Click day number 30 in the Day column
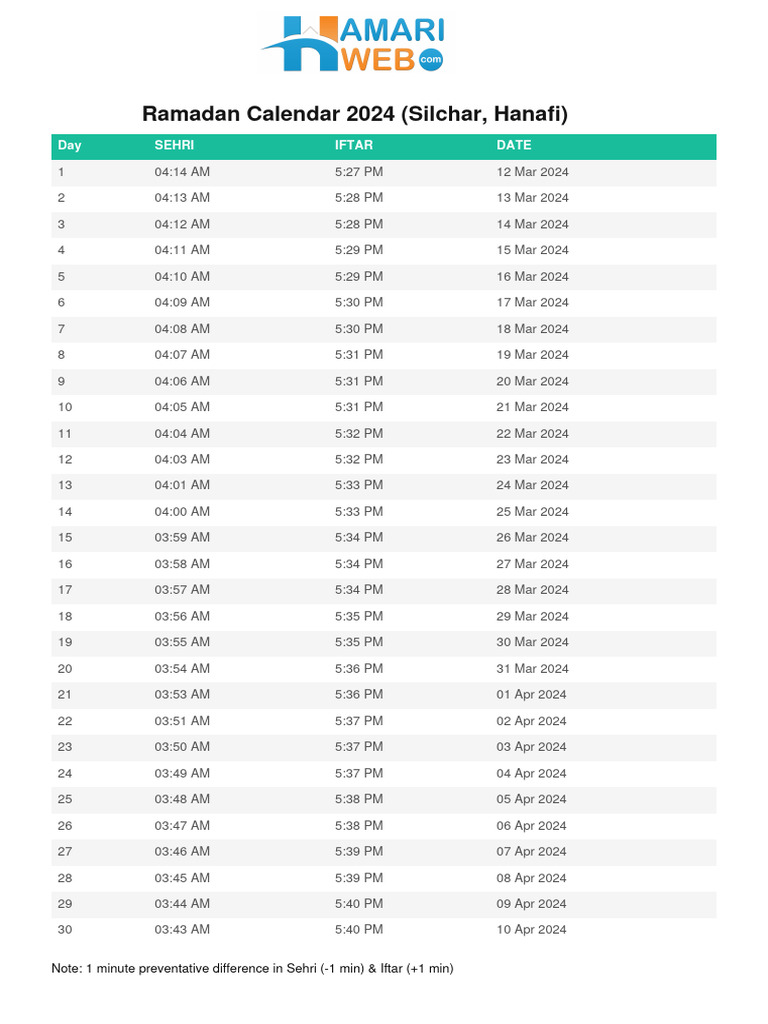 65,929
